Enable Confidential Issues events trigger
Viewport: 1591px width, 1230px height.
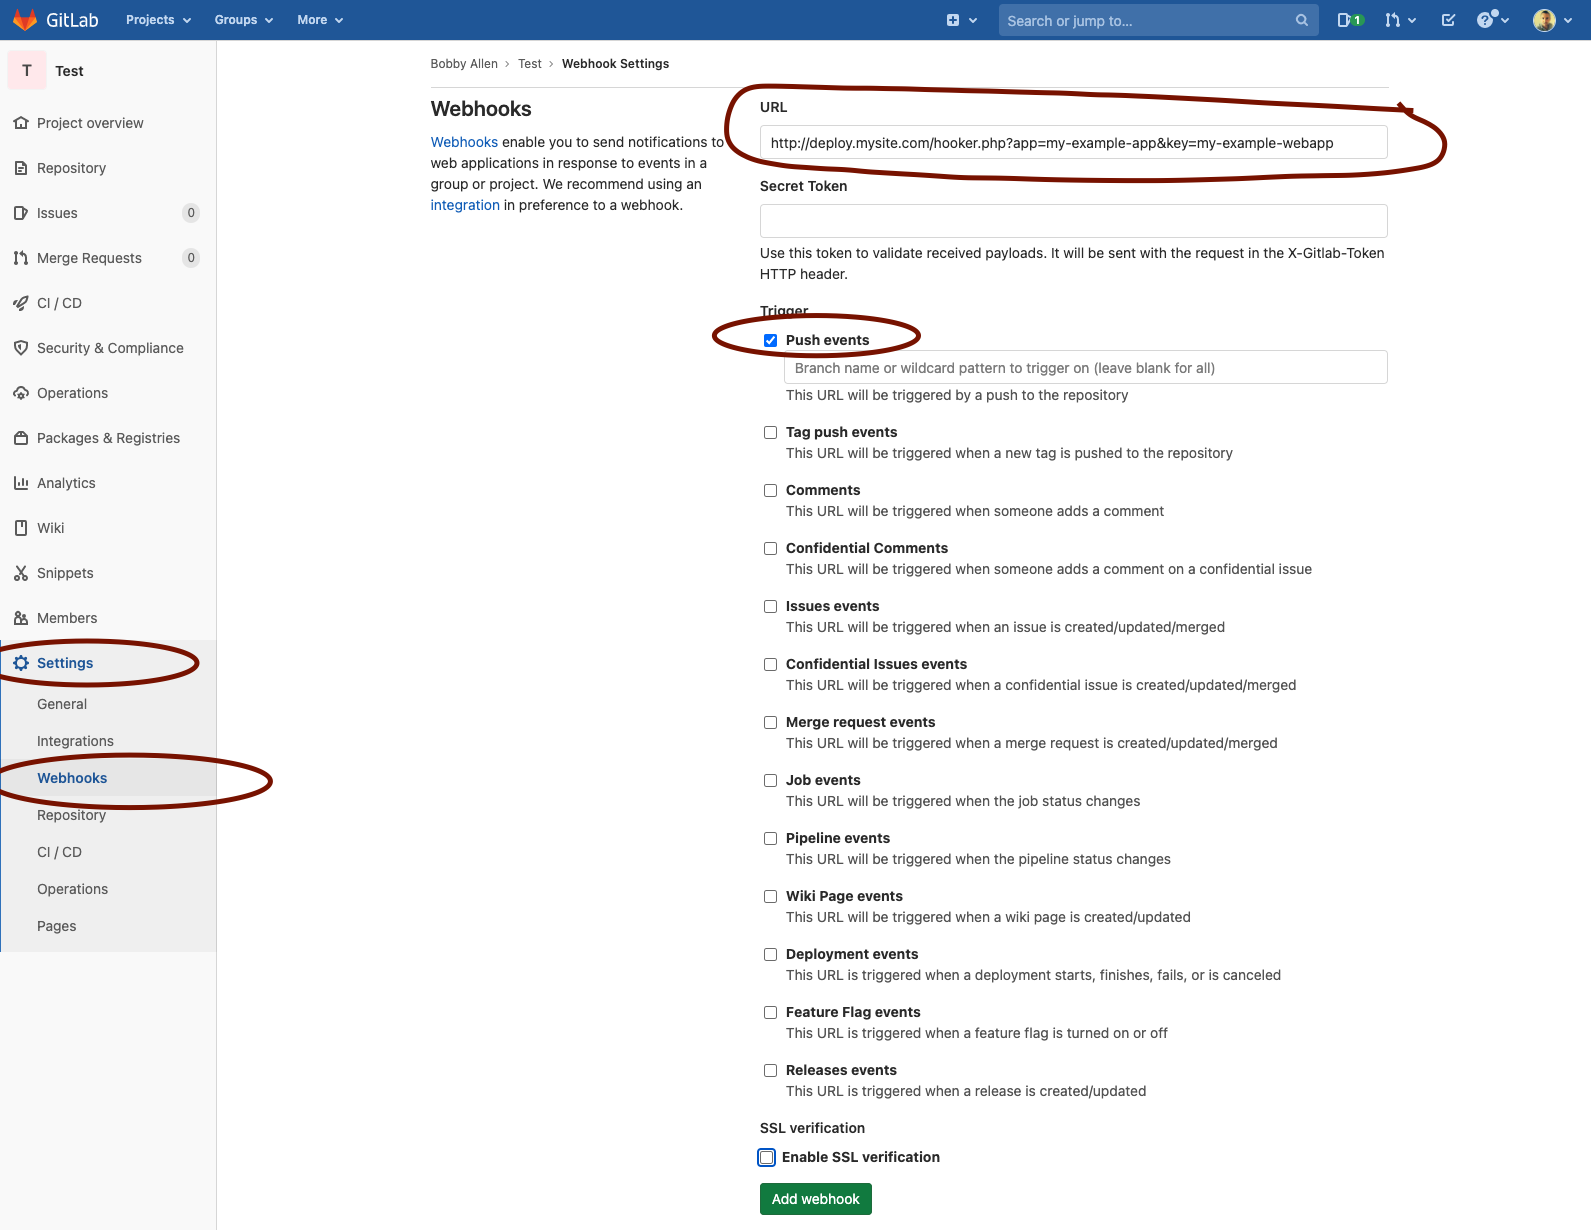(x=770, y=664)
